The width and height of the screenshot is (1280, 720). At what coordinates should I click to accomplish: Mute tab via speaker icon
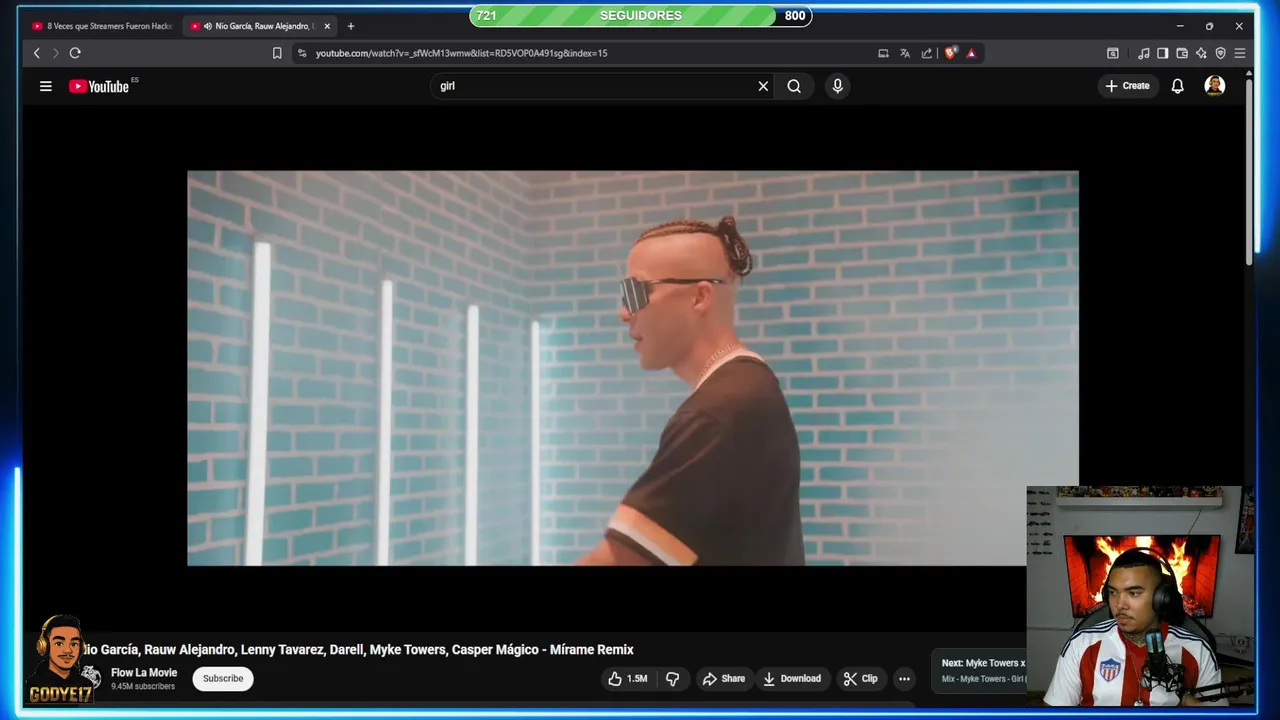point(208,26)
